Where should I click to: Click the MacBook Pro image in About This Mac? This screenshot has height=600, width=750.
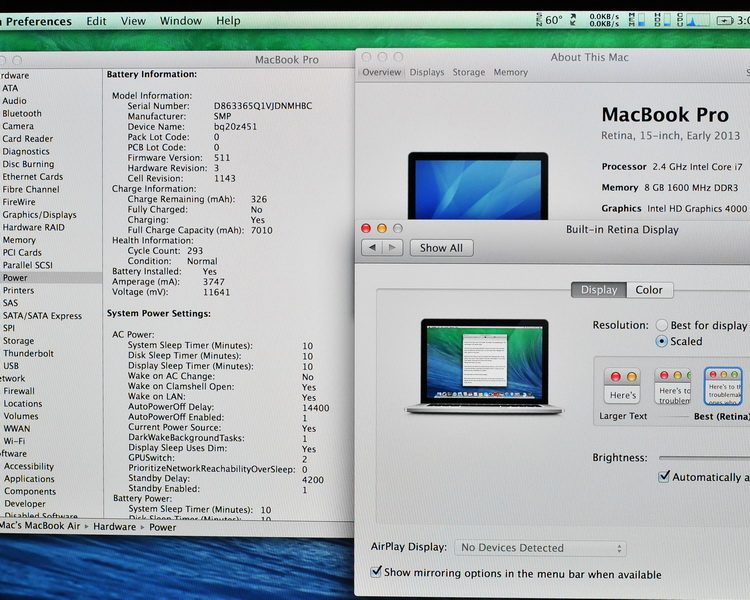click(478, 187)
